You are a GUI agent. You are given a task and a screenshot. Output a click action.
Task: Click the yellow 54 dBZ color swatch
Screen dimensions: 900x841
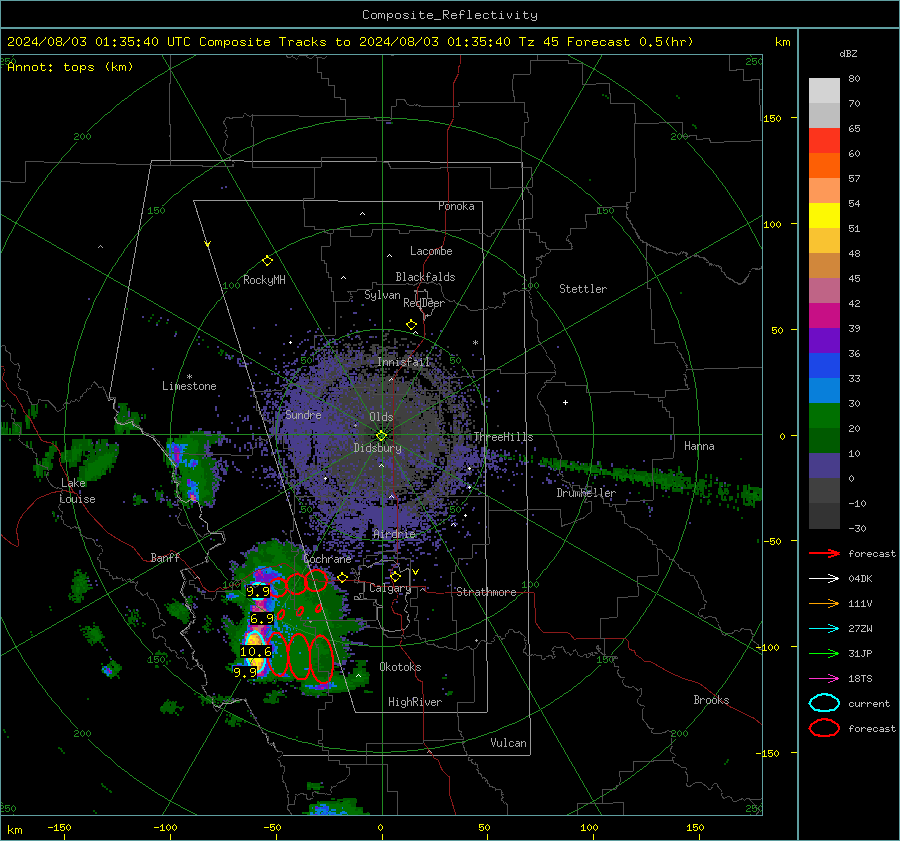click(824, 215)
